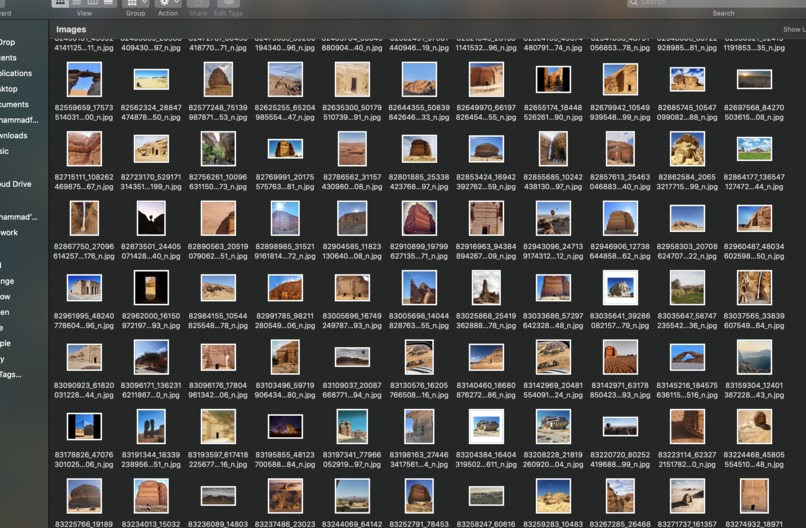The width and height of the screenshot is (806, 528).
Task: Click the Images section header
Action: coord(71,29)
